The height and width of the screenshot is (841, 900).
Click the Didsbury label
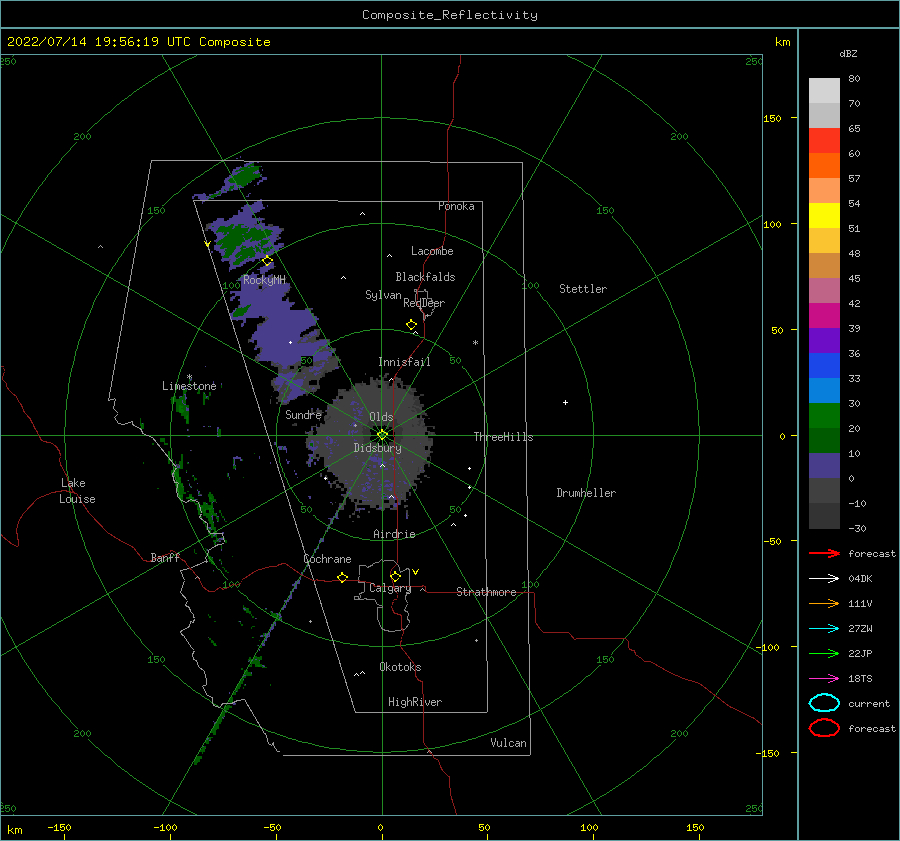tap(377, 448)
